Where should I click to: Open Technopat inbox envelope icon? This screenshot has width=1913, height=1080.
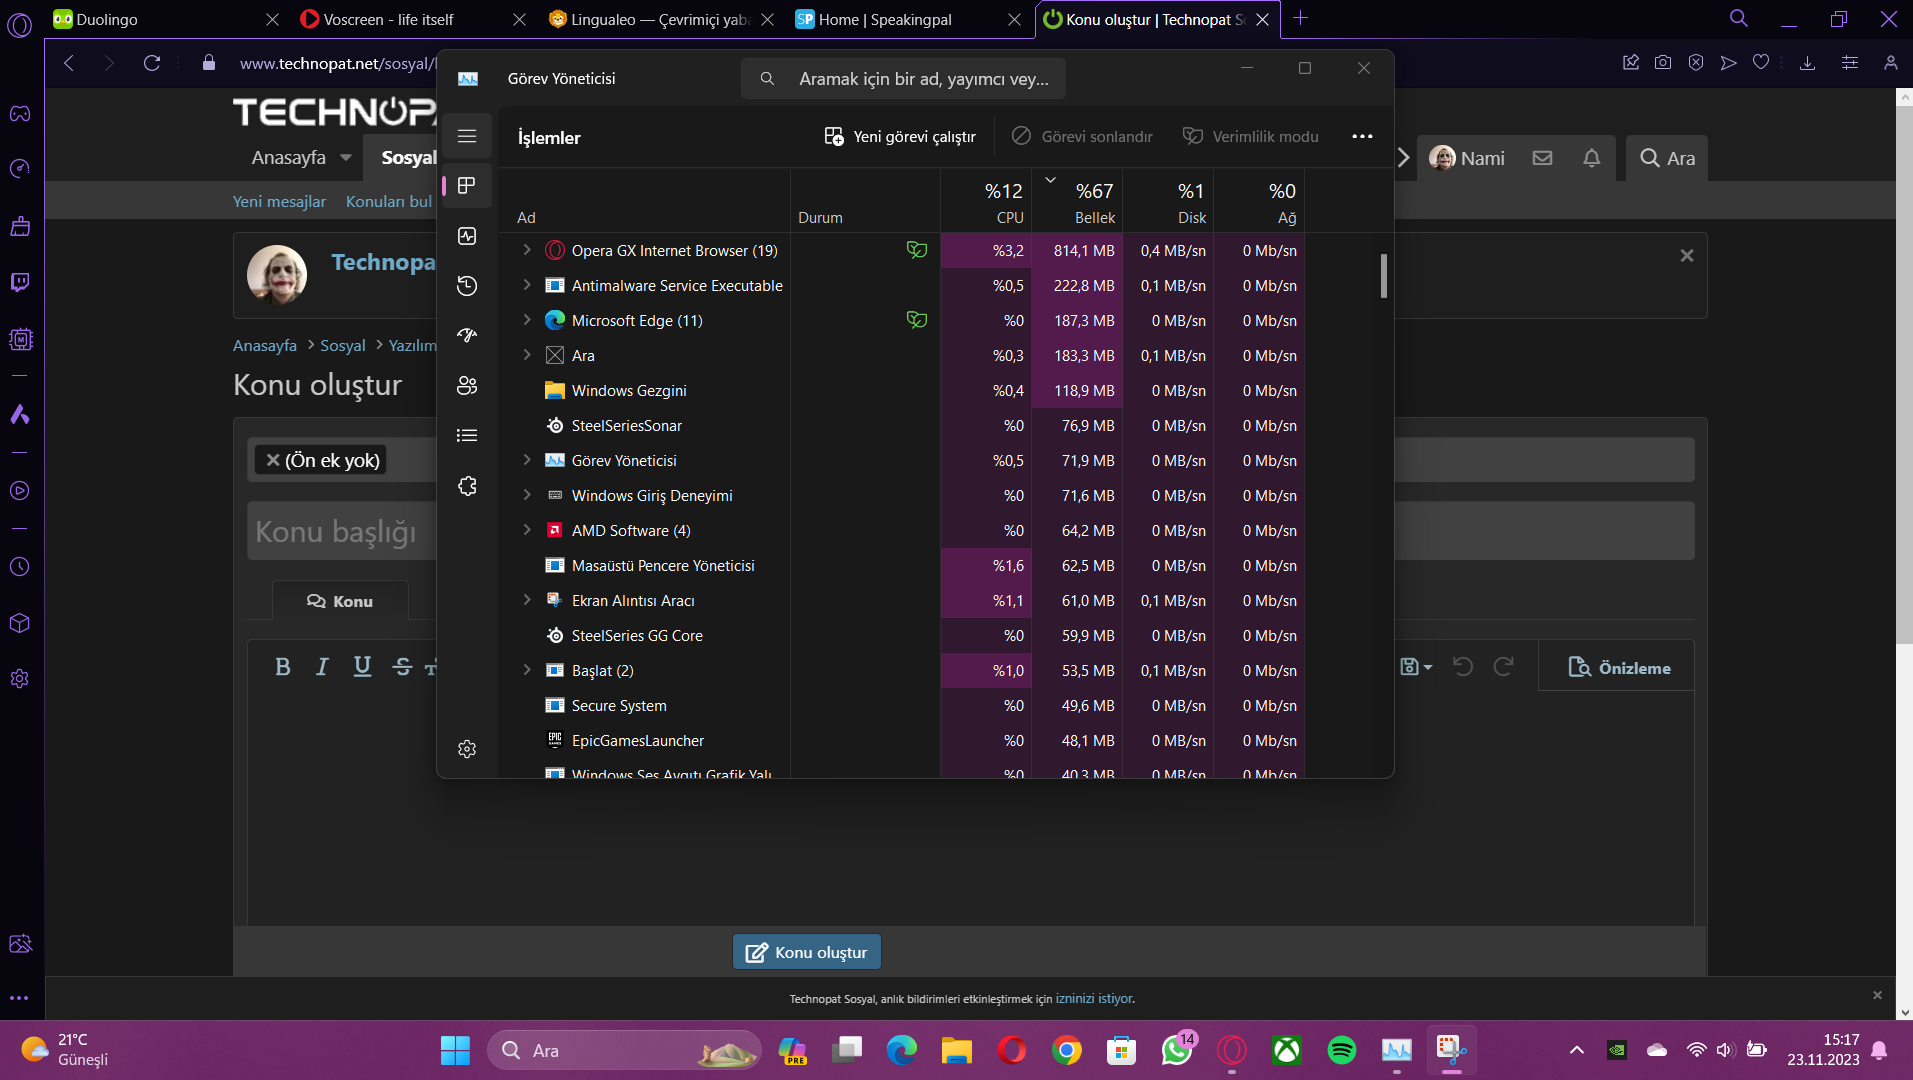click(1542, 158)
